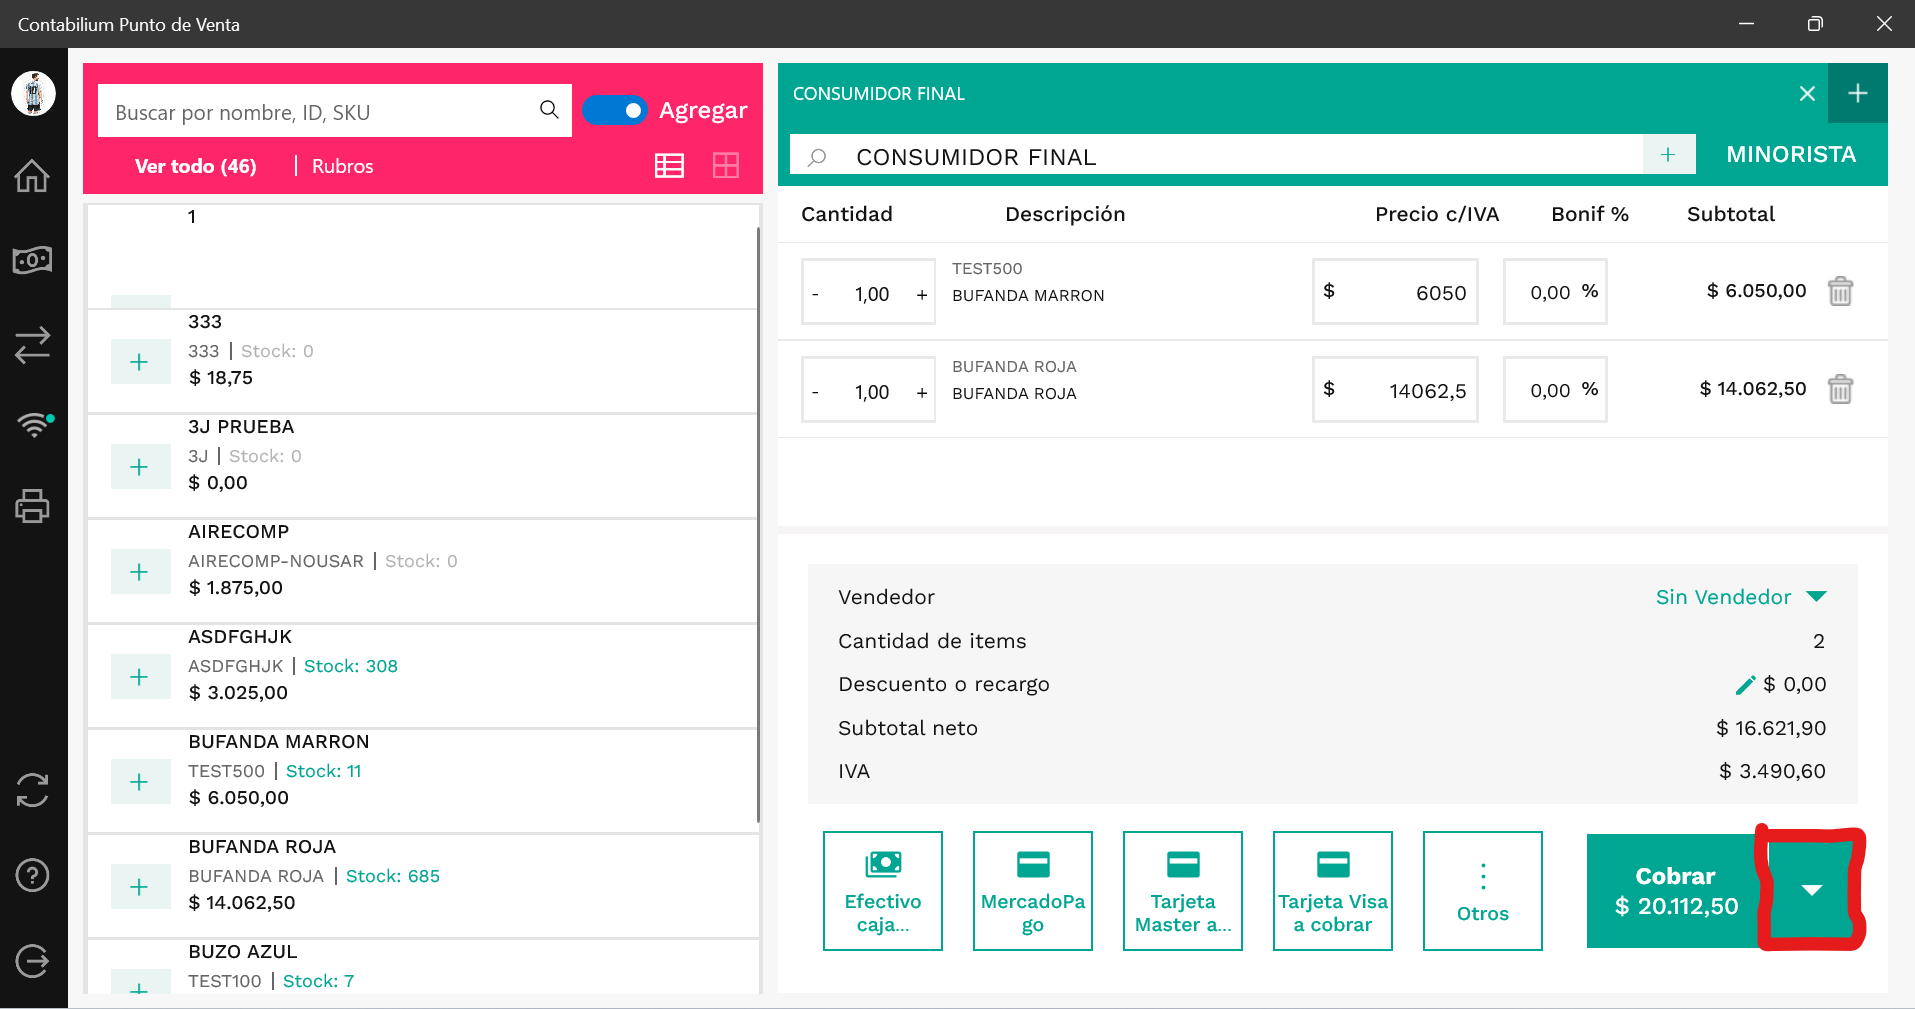The image size is (1915, 1009).
Task: Click the product list scrollbar
Action: (758, 524)
